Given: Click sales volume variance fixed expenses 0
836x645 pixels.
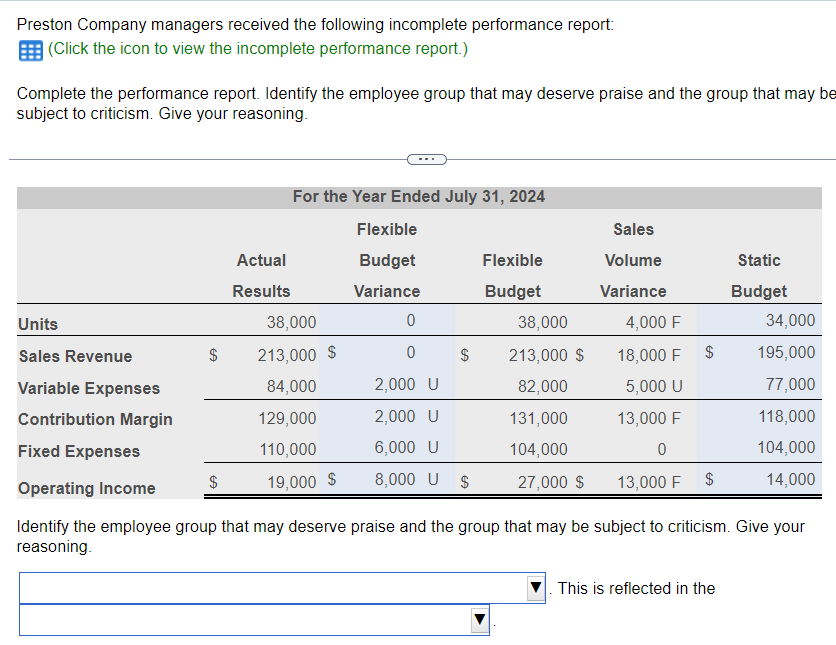Looking at the screenshot, I should coord(662,449).
